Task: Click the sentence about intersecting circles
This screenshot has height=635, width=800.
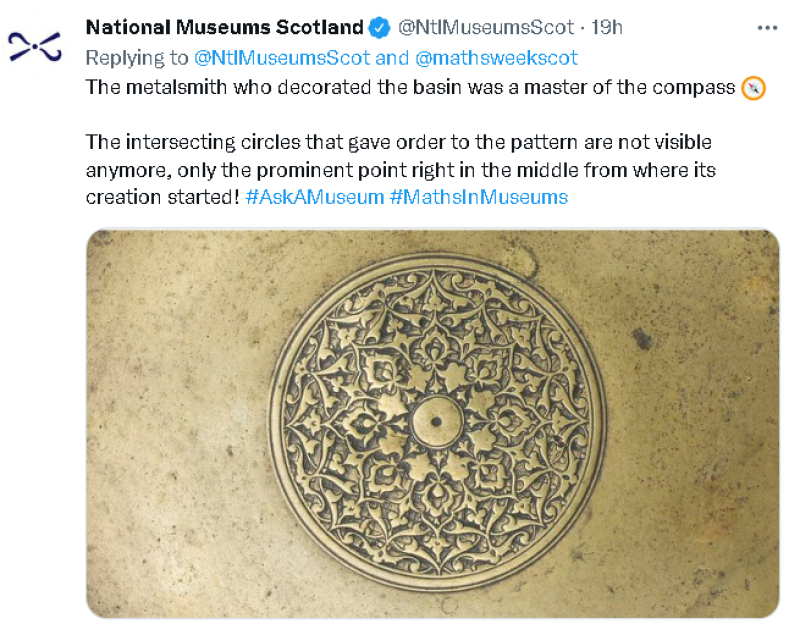Action: coord(401,169)
